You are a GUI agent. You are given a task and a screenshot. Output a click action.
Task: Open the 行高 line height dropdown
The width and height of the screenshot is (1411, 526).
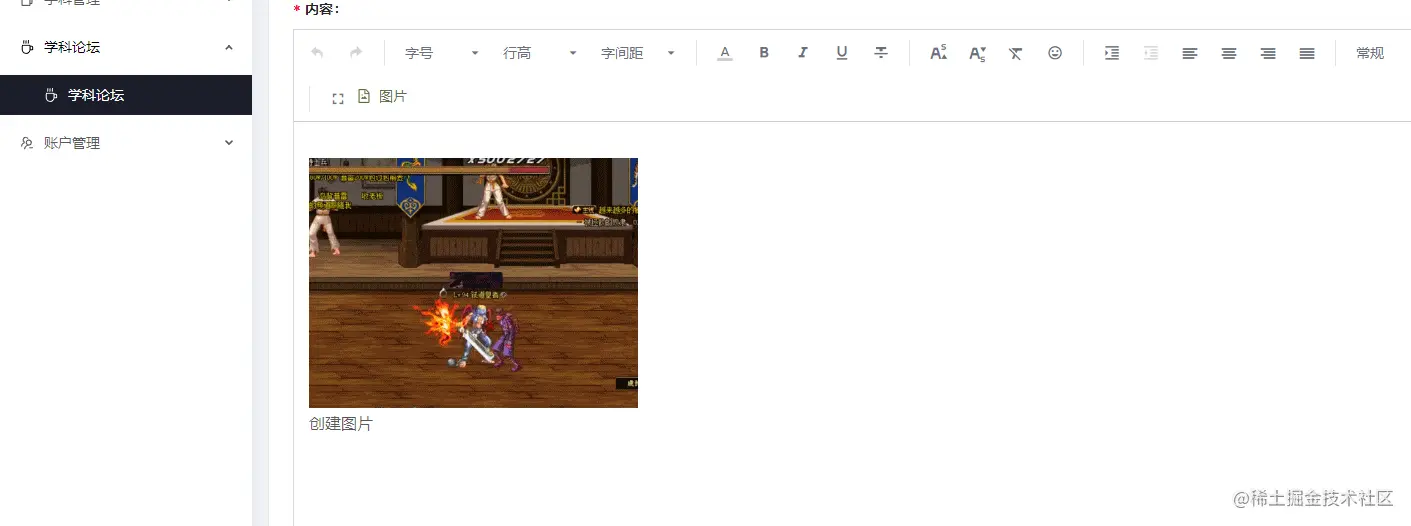[x=539, y=53]
